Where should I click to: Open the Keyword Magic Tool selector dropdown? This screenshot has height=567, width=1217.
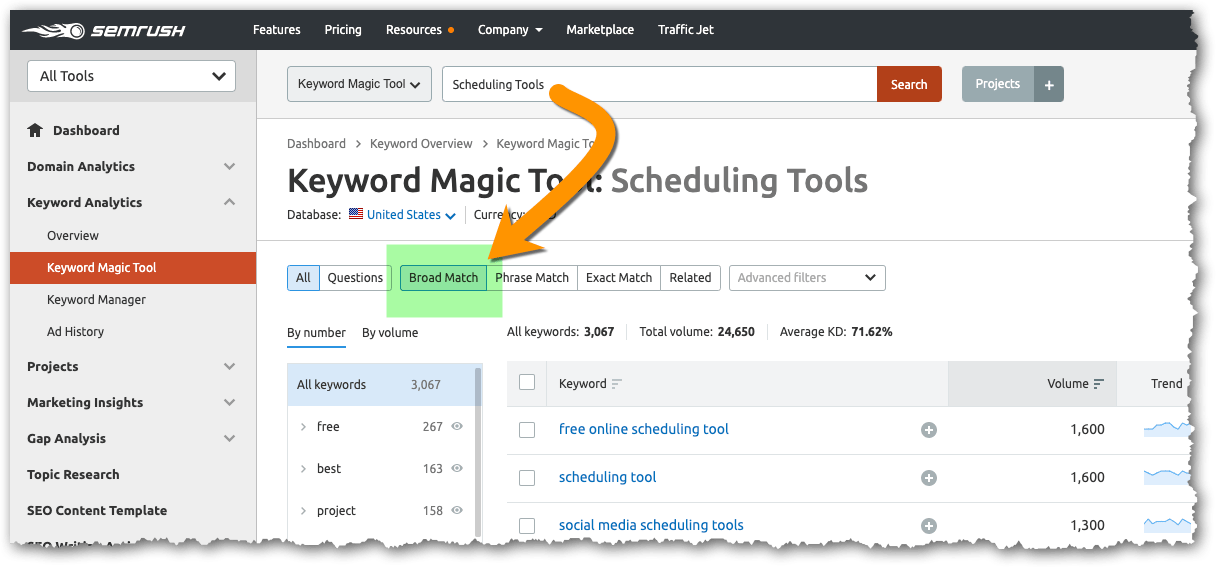coord(359,84)
